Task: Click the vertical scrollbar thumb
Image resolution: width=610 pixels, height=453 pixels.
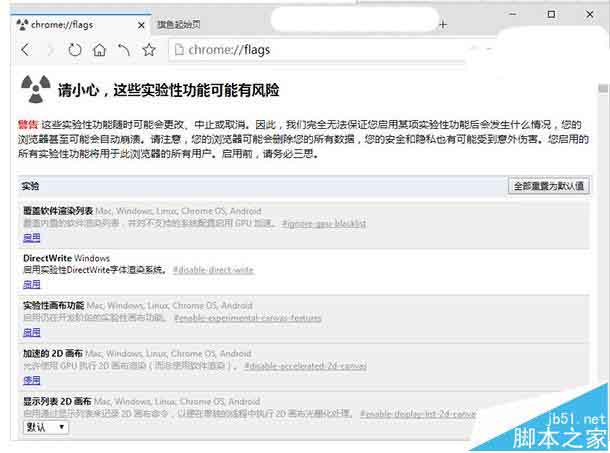Action: point(603,88)
